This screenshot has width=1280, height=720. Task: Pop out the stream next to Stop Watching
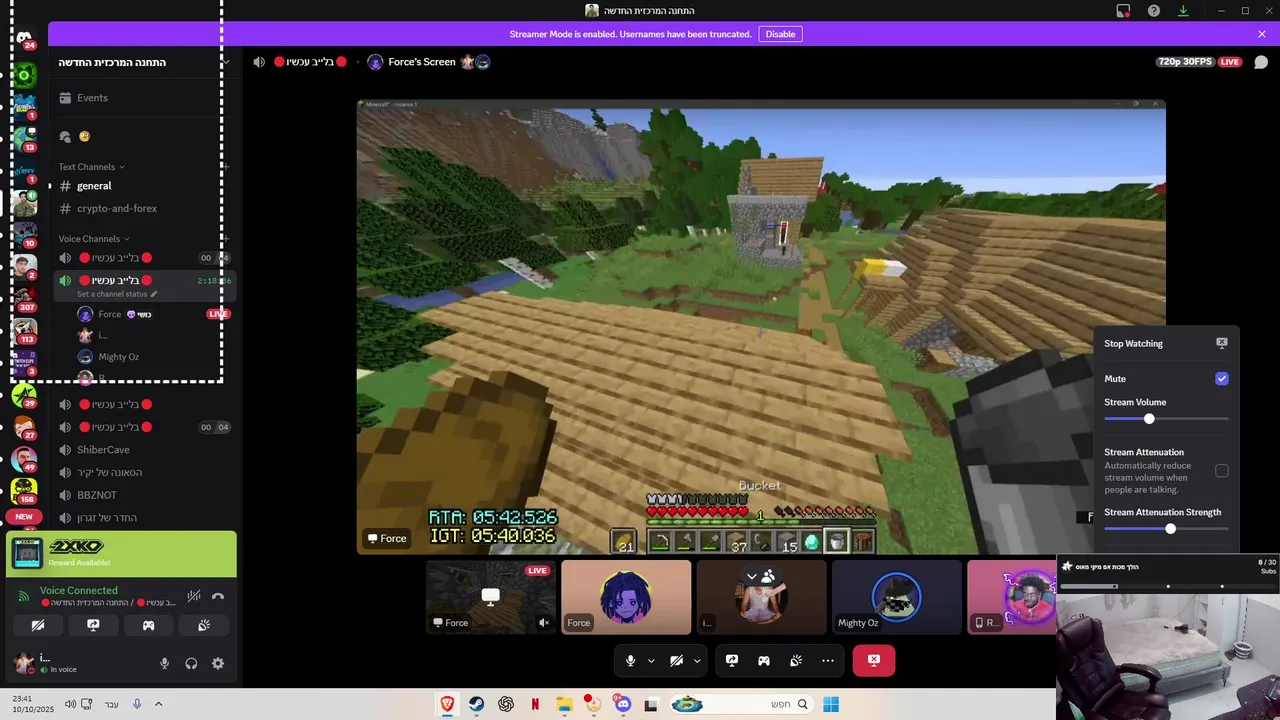click(1222, 343)
